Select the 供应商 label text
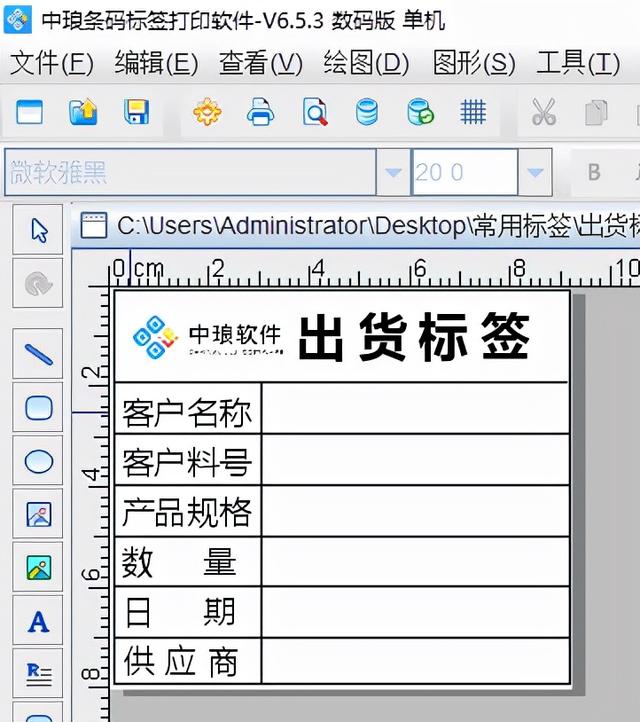Viewport: 640px width, 722px height. (x=181, y=662)
